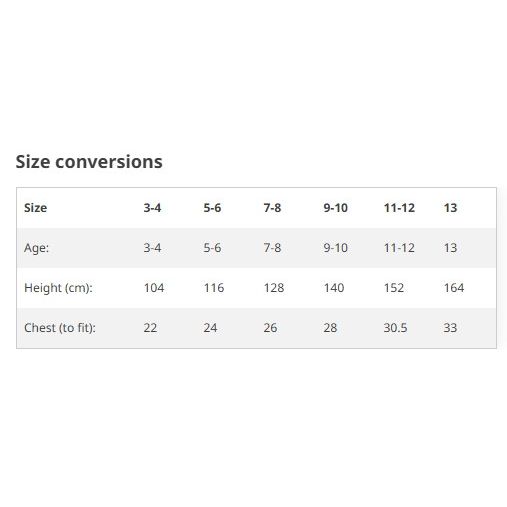Click chest value 26
Viewport: 507px width, 507px height.
270,328
